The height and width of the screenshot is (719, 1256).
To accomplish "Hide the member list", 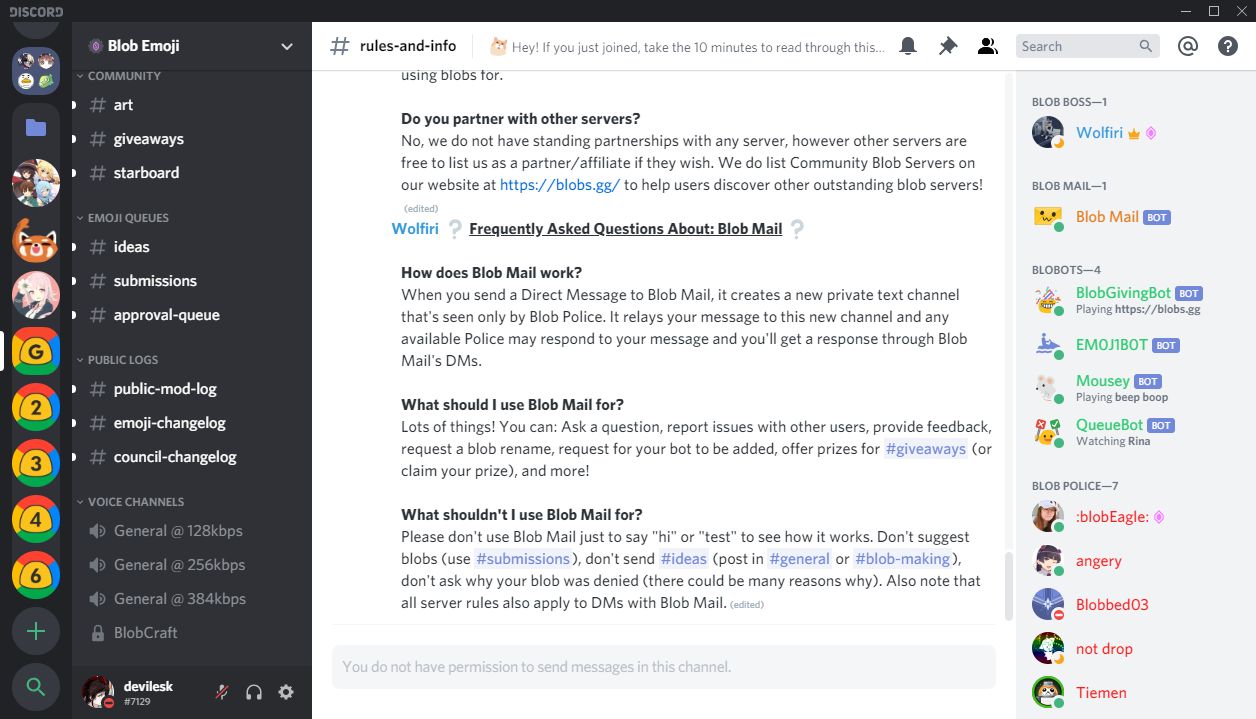I will (x=987, y=45).
